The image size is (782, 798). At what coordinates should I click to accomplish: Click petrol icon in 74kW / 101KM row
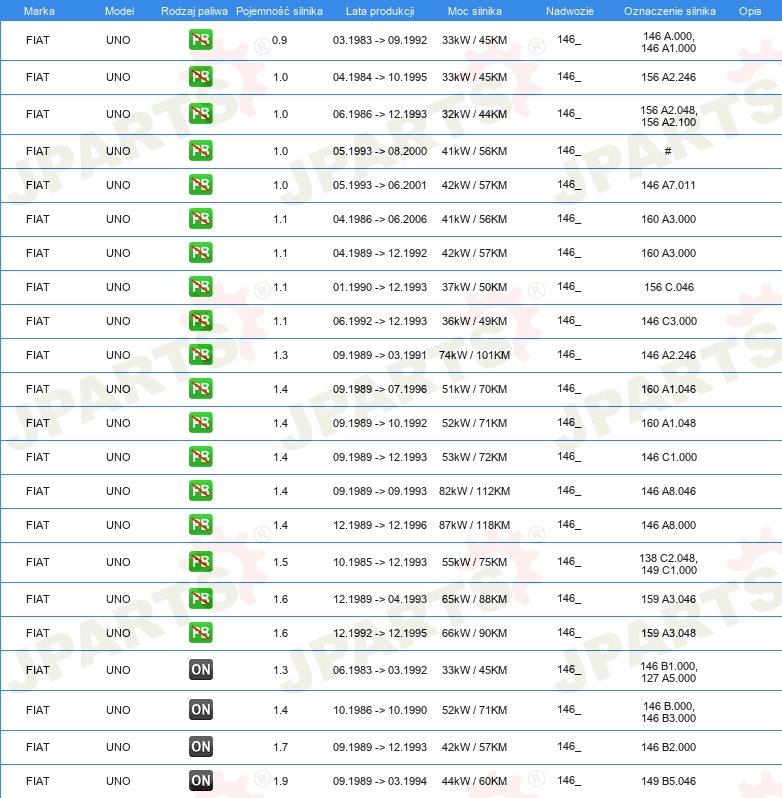(200, 355)
